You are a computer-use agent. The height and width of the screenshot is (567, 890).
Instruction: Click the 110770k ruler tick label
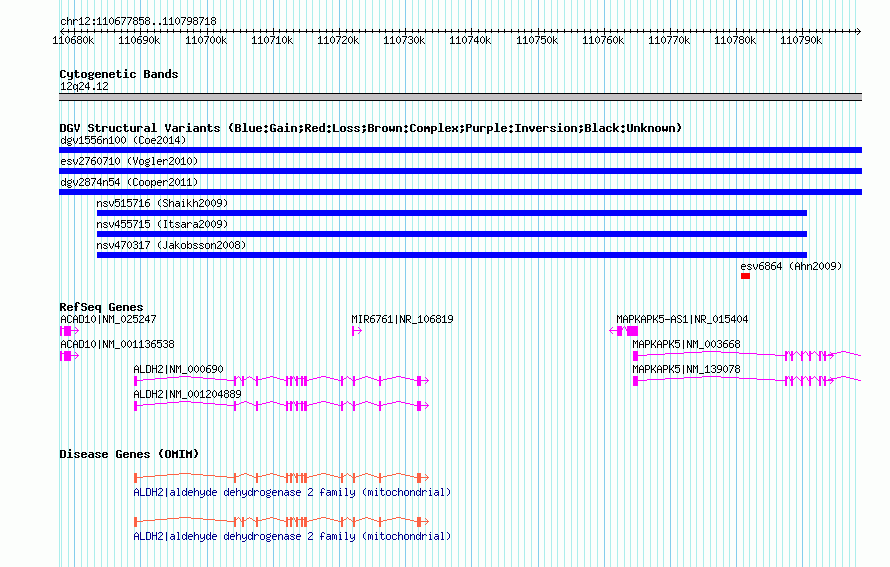(669, 40)
